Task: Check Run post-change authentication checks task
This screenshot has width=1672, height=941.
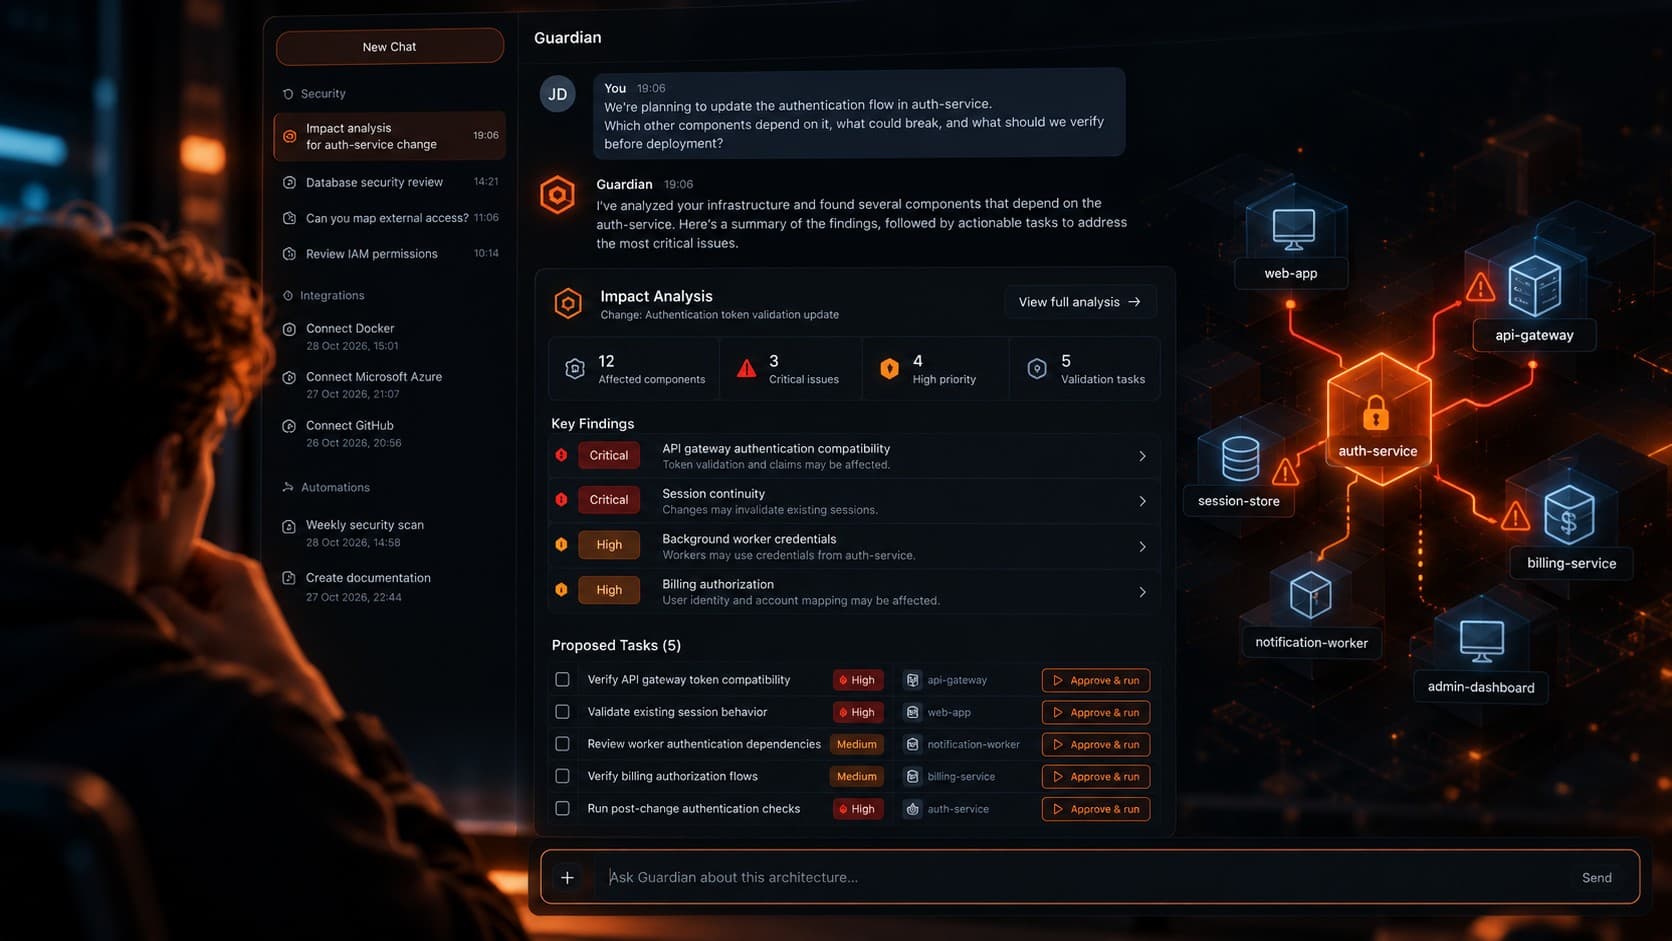Action: click(x=562, y=808)
